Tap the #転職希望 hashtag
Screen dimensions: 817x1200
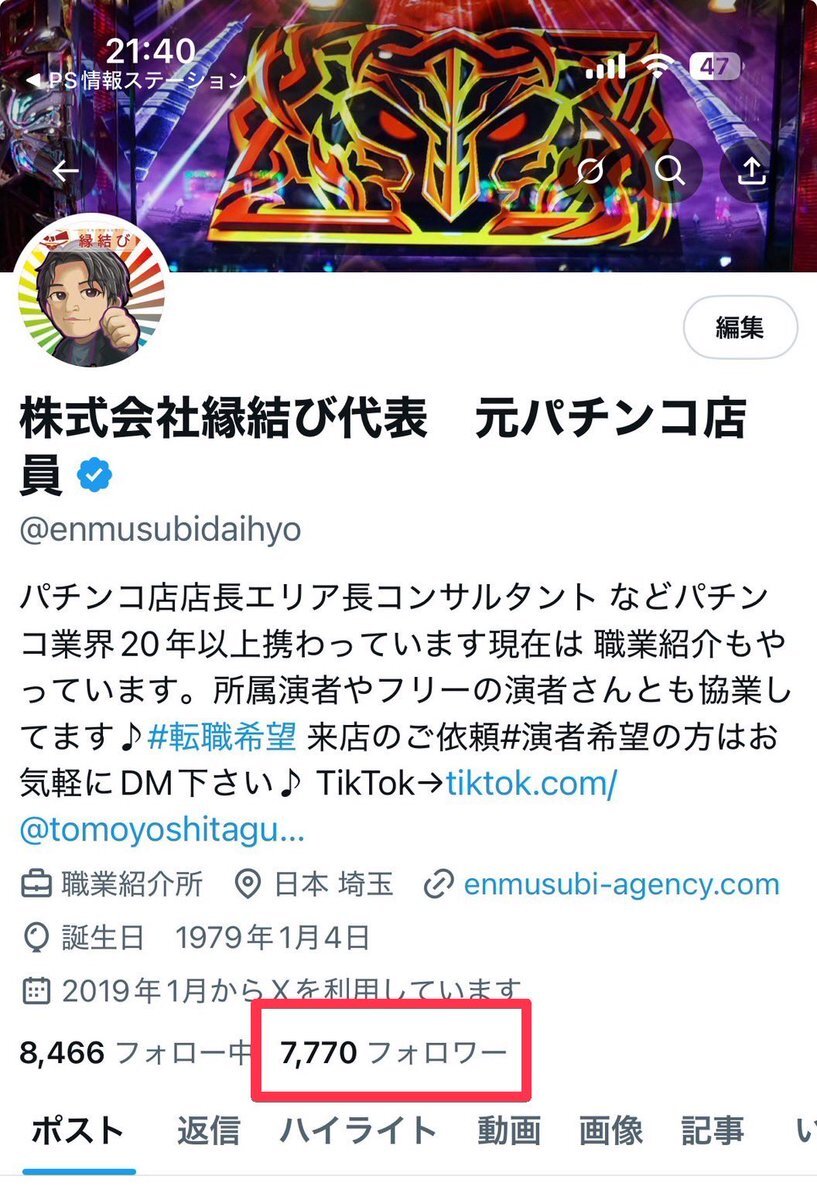pos(222,738)
